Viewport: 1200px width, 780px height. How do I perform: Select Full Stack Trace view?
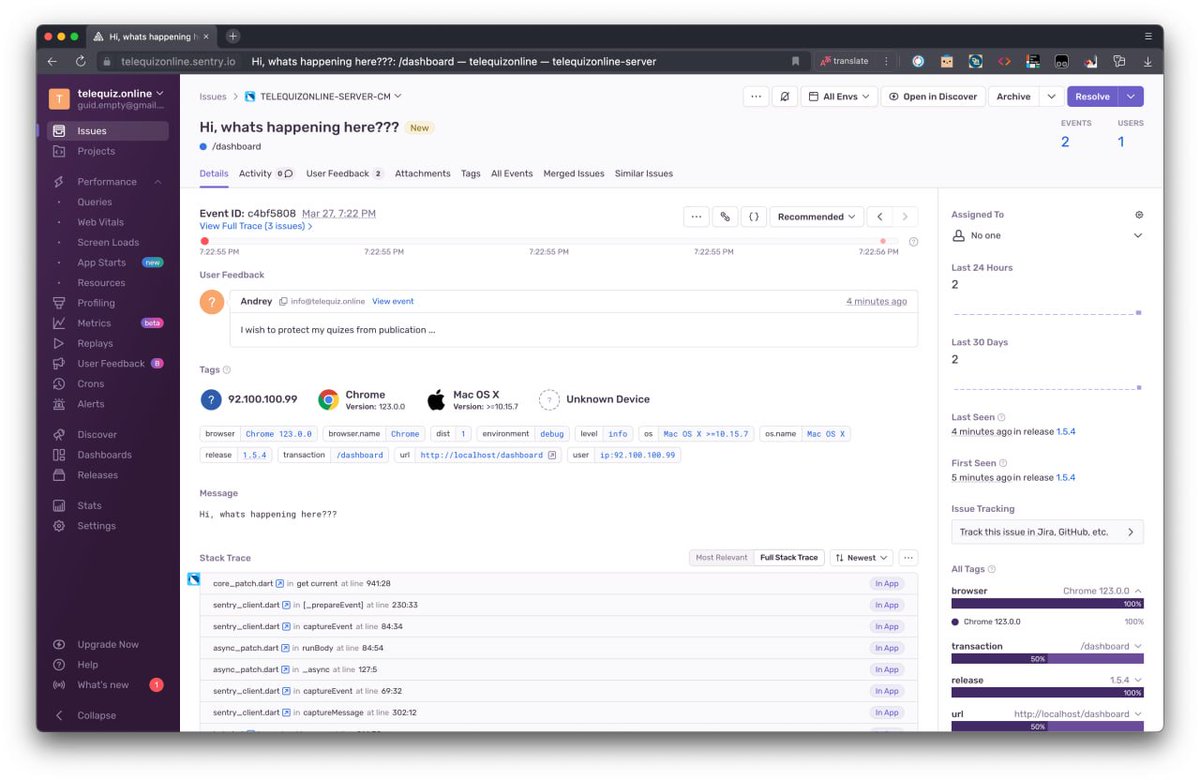789,558
